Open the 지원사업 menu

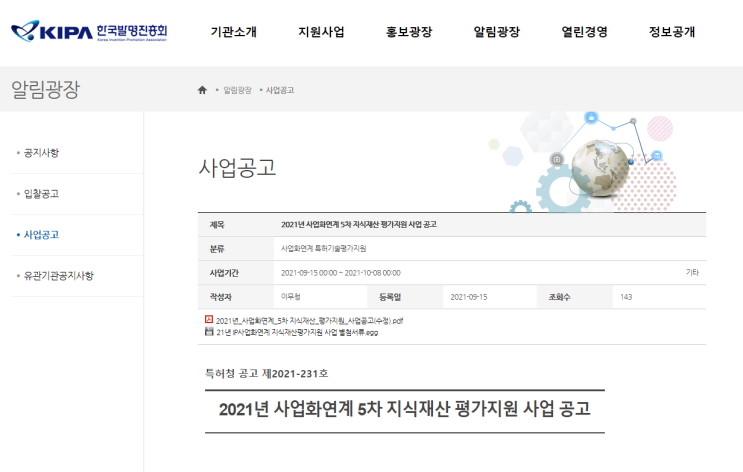pos(321,32)
